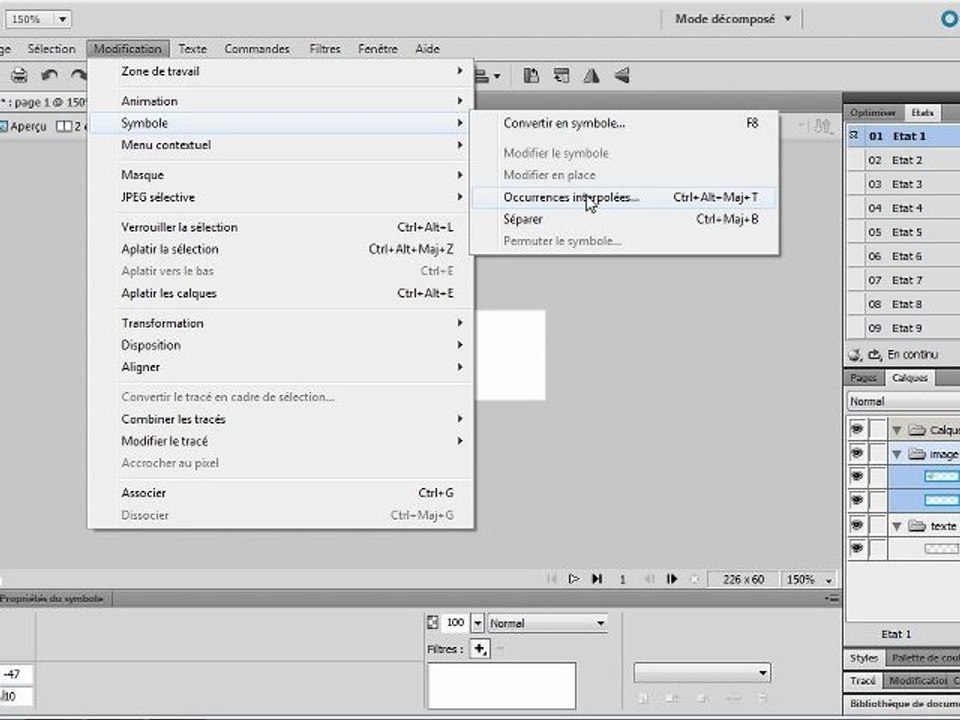Viewport: 960px width, 720px height.
Task: Toggle lock box of the texte layer
Action: pyautogui.click(x=878, y=525)
